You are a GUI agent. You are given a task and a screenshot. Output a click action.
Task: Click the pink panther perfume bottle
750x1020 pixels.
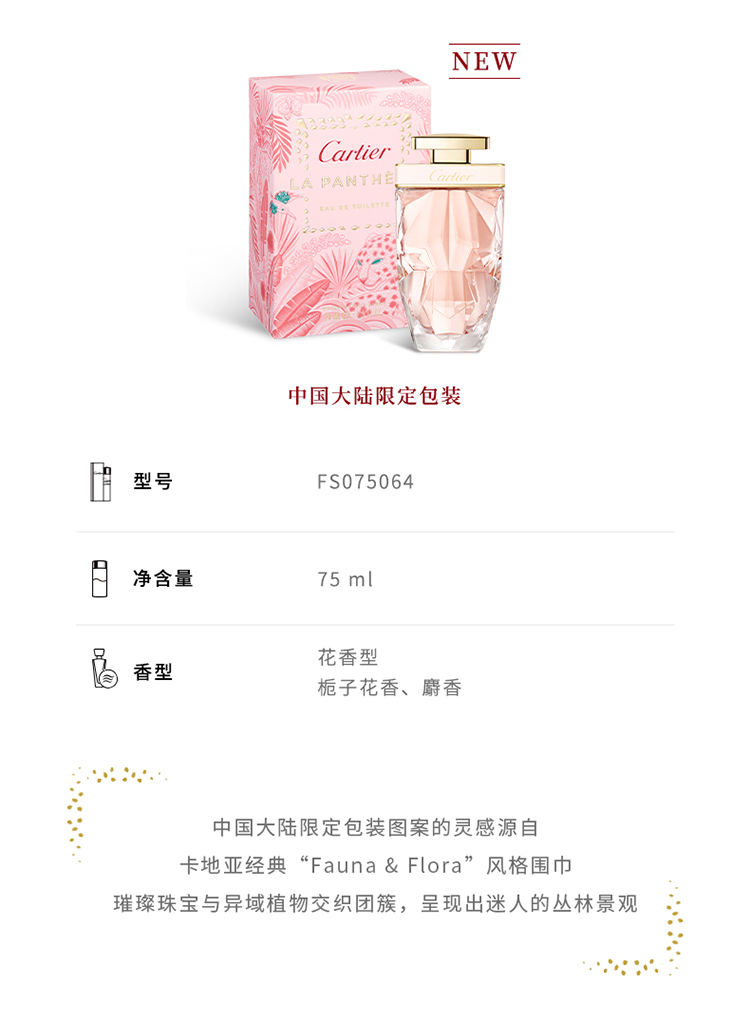450,244
